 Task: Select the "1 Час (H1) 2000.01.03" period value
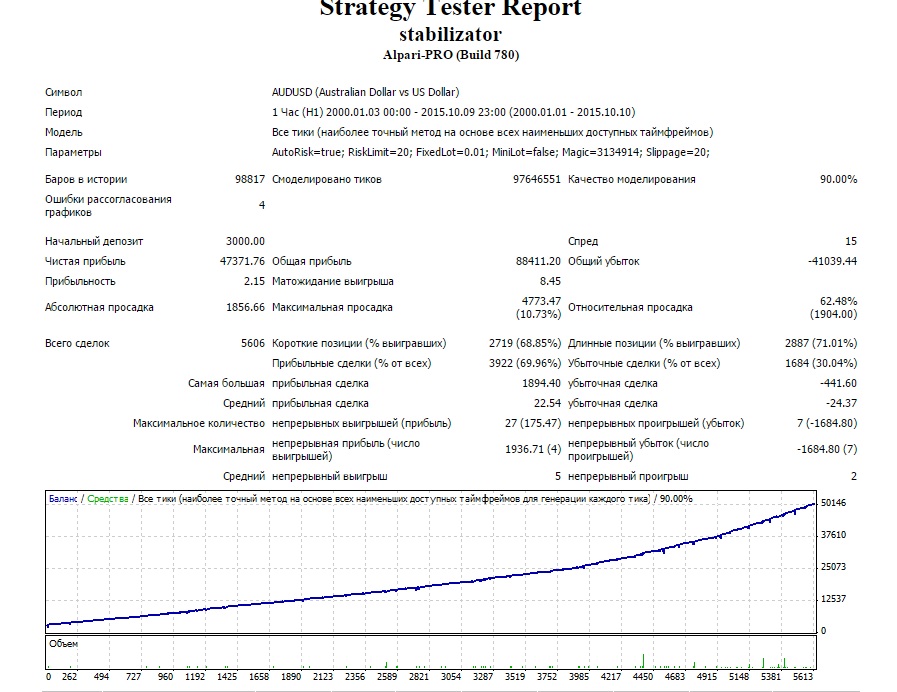coord(454,112)
